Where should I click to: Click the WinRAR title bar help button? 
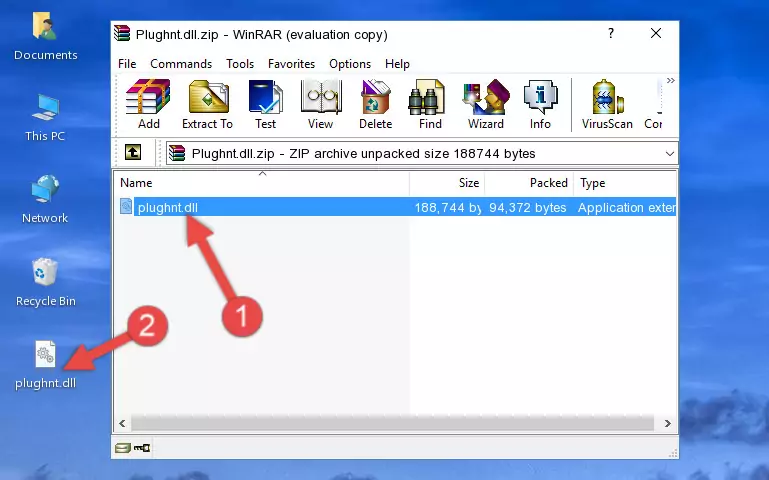[x=611, y=33]
